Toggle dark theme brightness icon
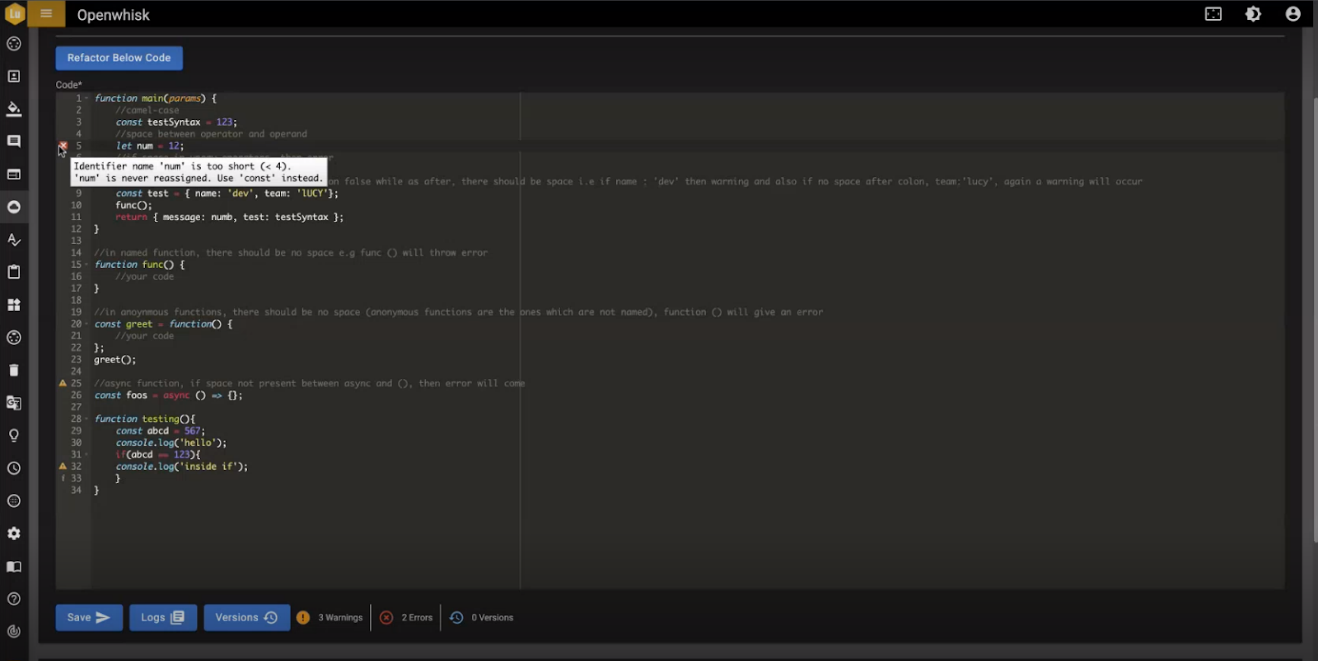The width and height of the screenshot is (1318, 661). pos(1253,14)
